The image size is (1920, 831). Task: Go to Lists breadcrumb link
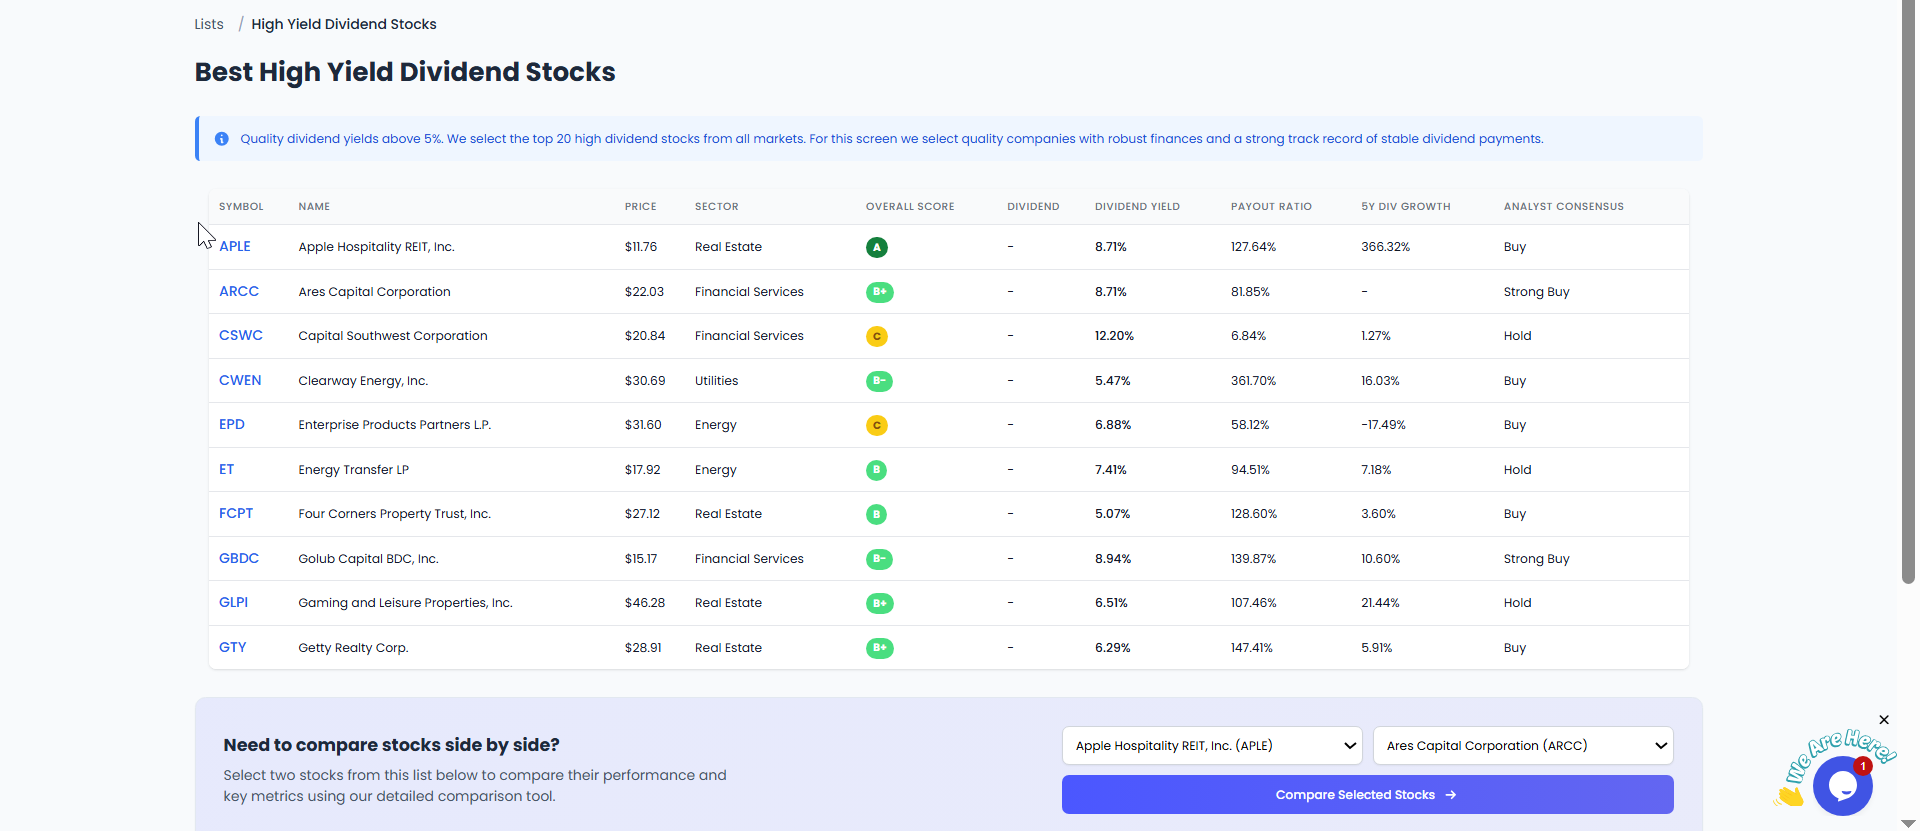209,24
